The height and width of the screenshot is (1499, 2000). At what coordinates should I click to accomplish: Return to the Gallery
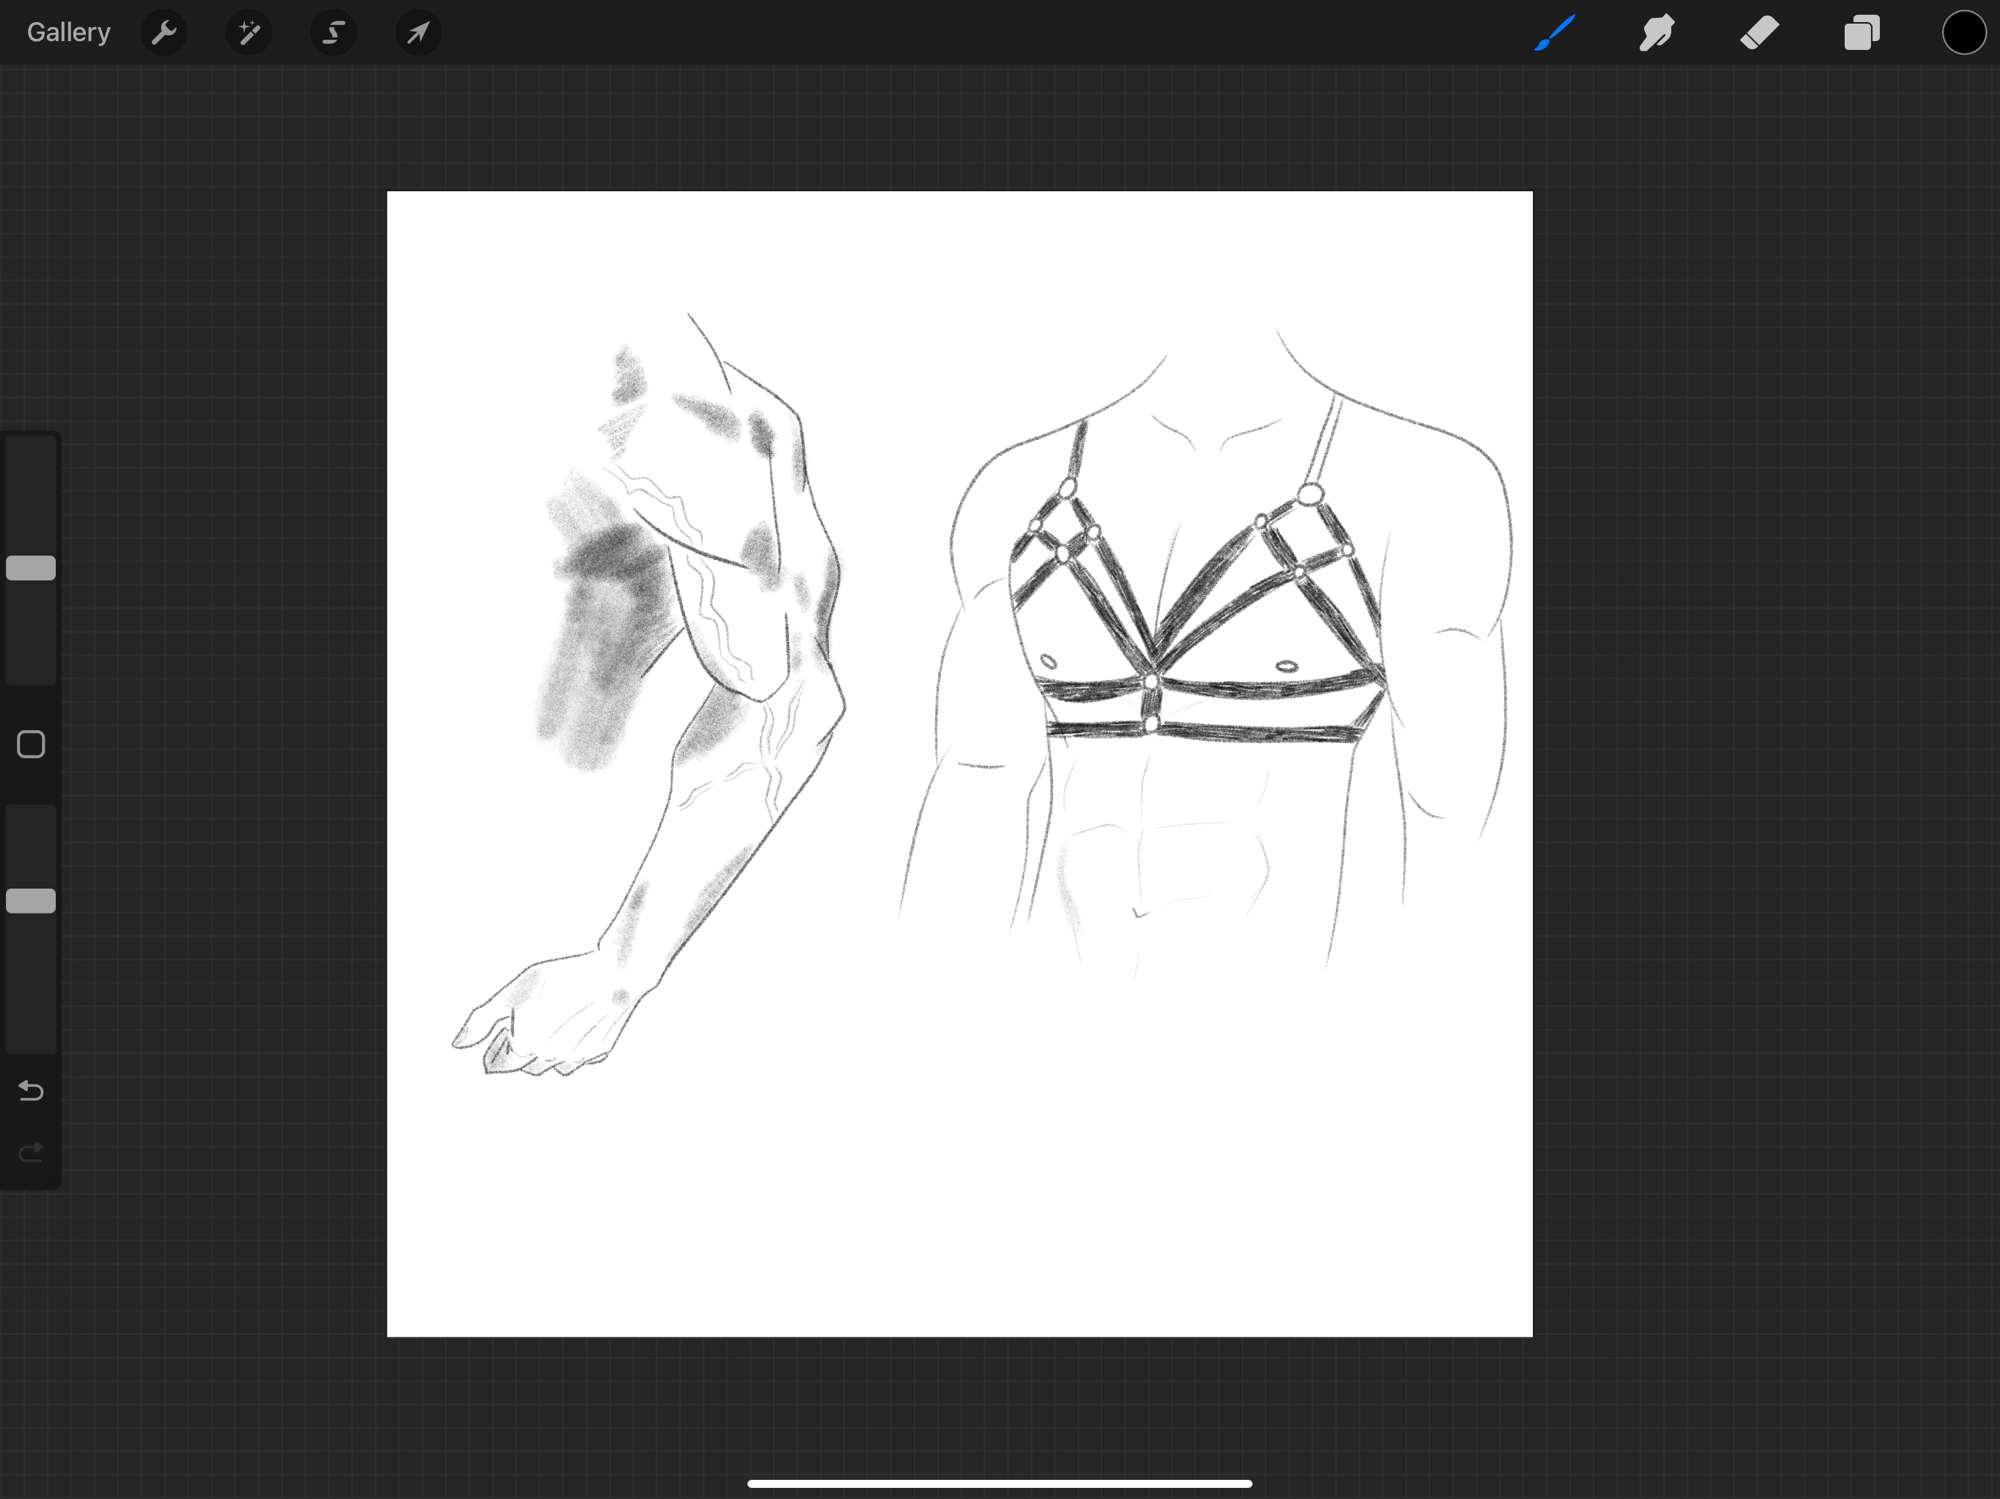point(68,33)
